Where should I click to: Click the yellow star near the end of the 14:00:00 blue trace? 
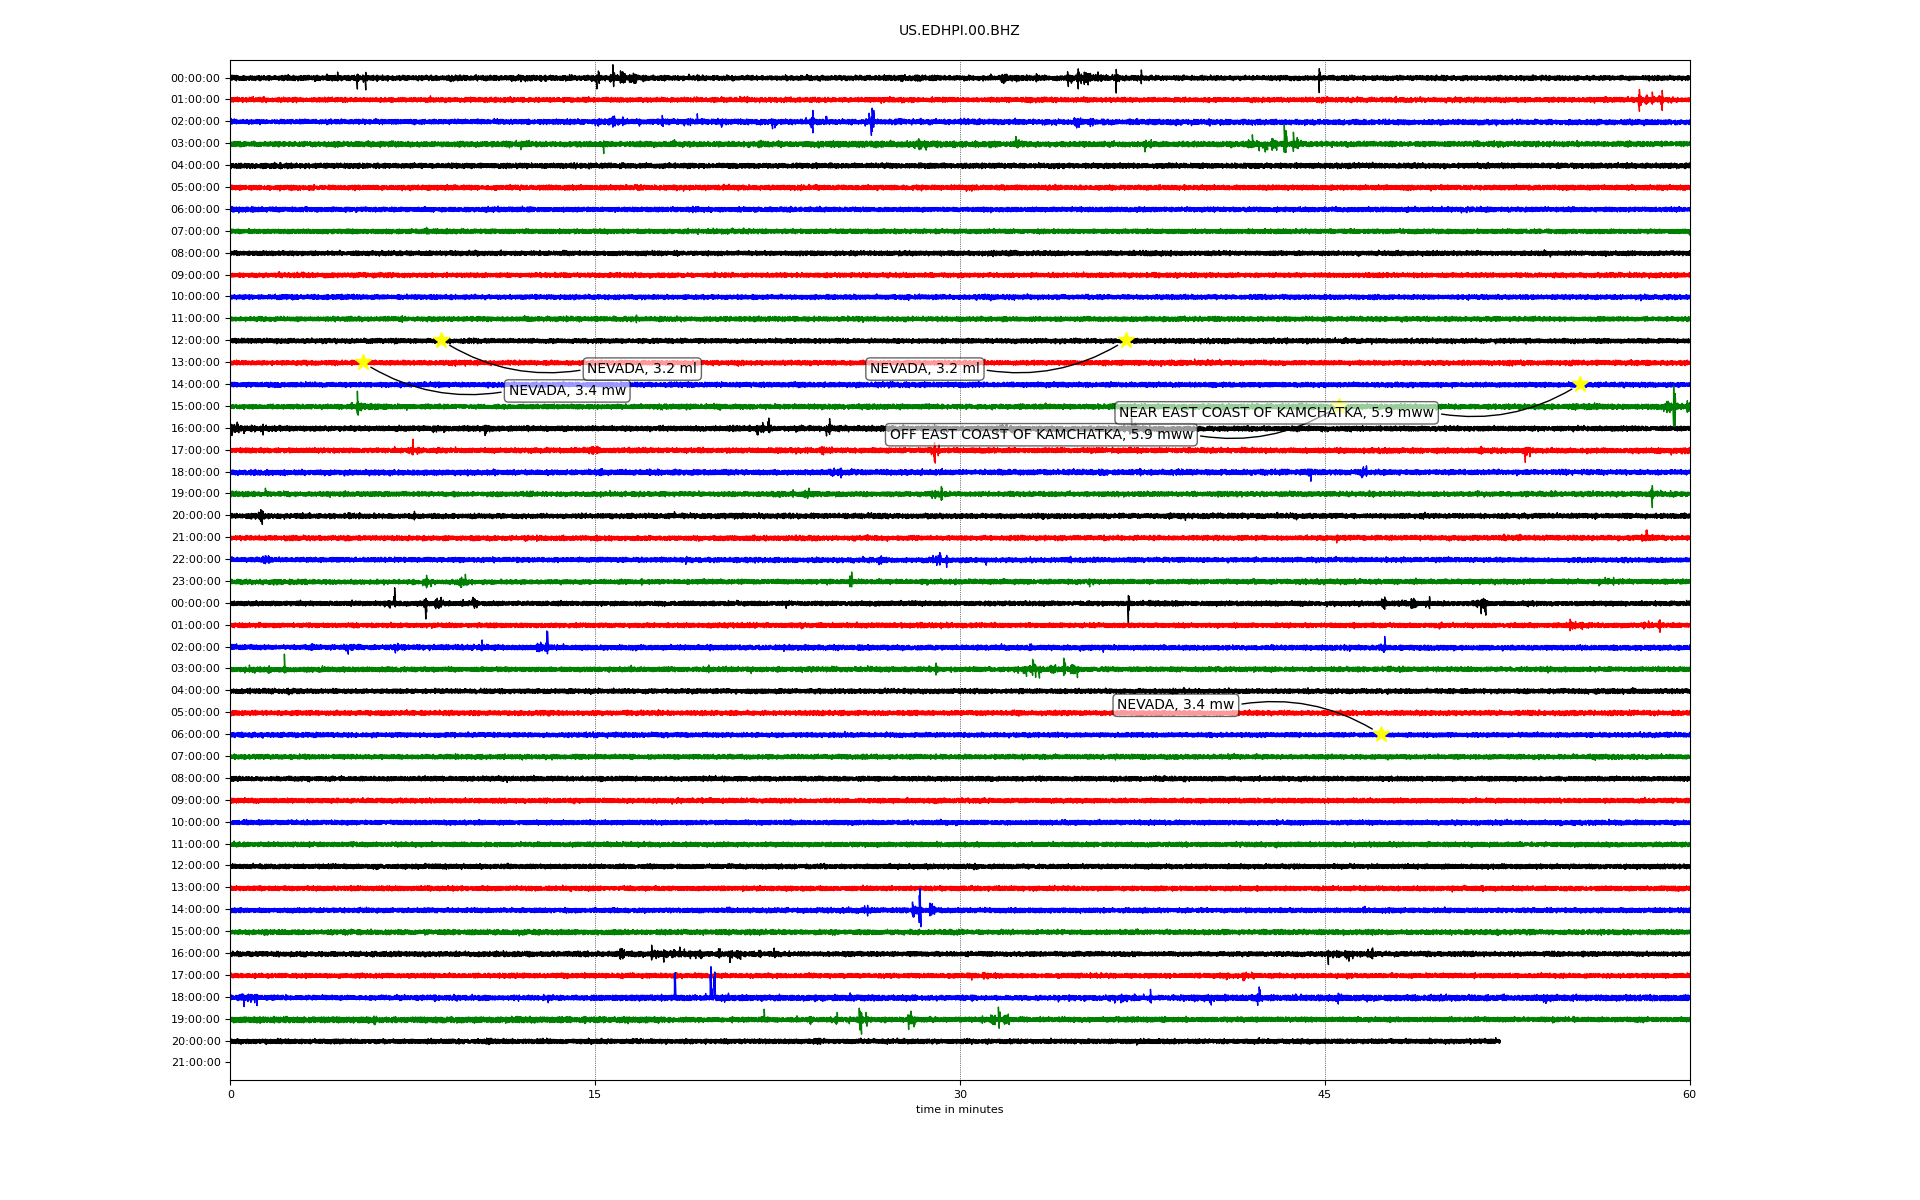1580,384
